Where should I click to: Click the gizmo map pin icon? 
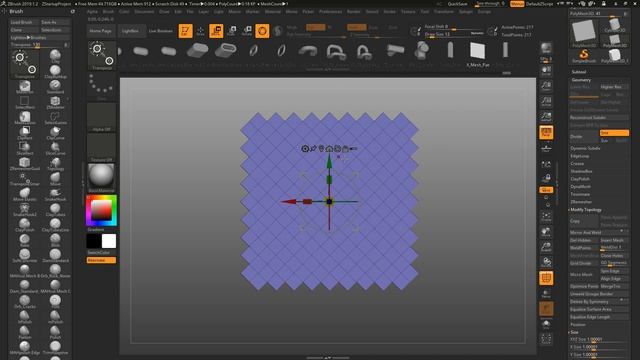coord(321,149)
